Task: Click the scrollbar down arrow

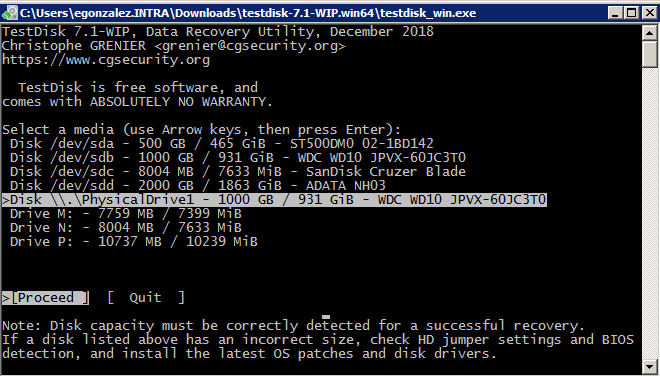Action: tap(650, 366)
